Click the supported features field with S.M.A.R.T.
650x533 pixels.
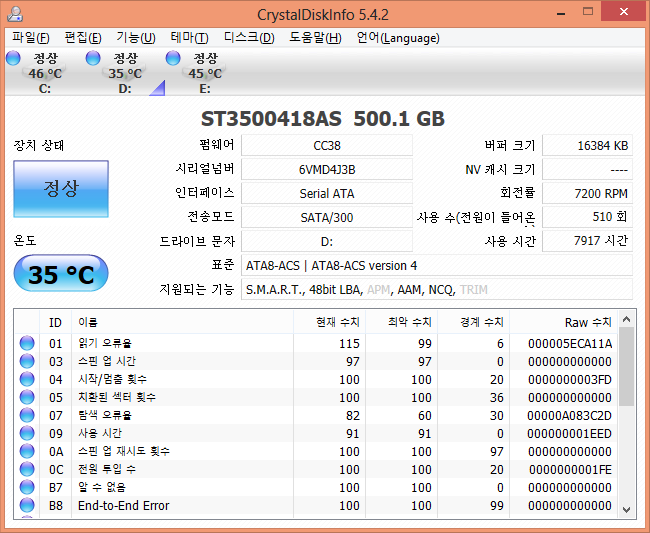click(x=437, y=290)
